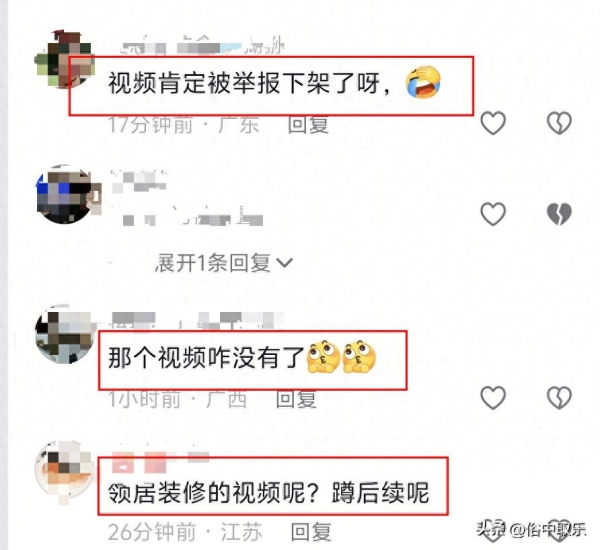Reply to the Guangxi commenter
Image resolution: width=600 pixels, height=550 pixels.
click(x=296, y=399)
